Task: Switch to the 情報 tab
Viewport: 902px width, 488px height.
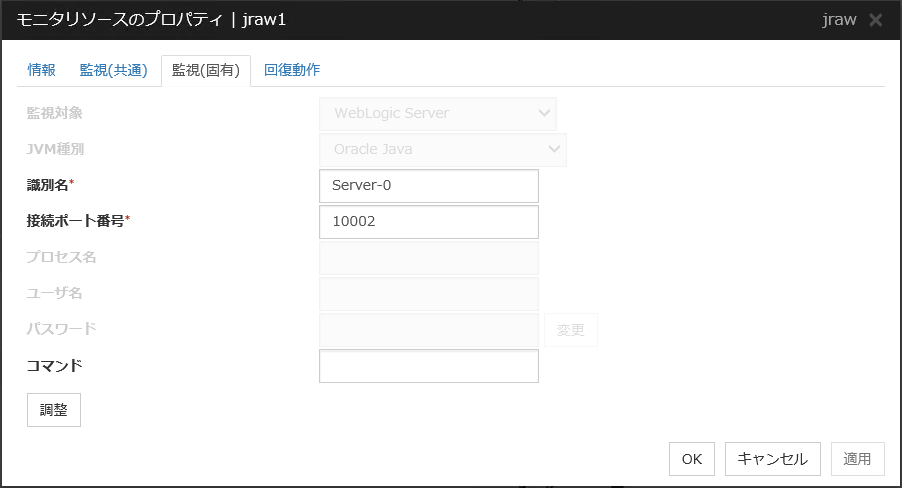Action: point(42,70)
